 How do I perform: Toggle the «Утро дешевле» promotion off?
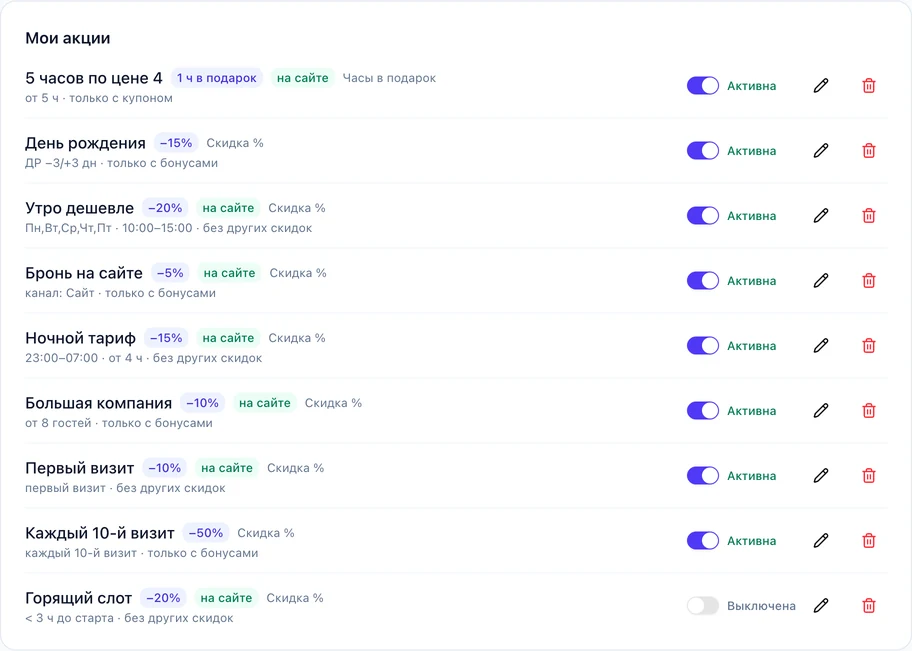pos(703,216)
